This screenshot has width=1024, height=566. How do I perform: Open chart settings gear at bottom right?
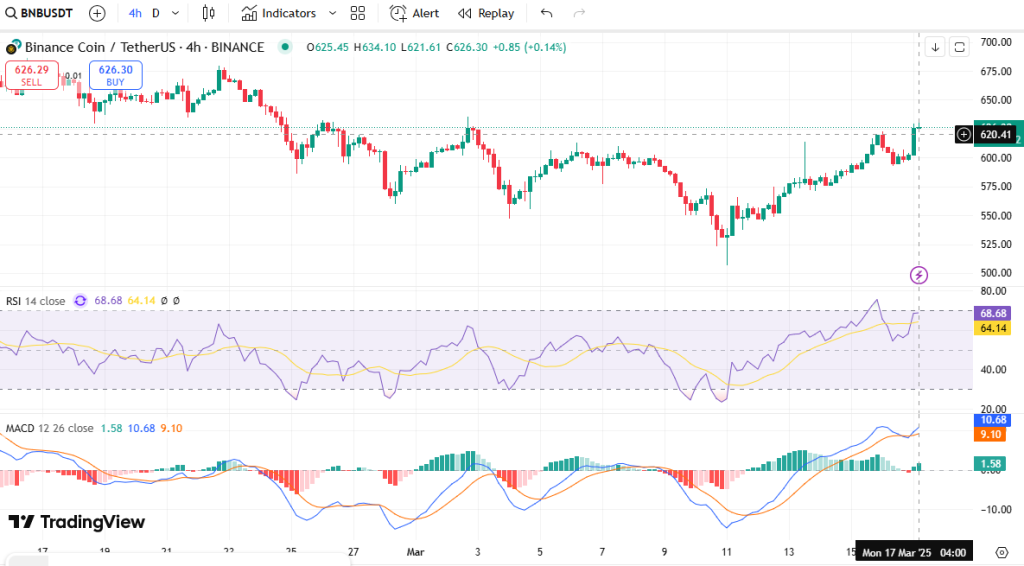pyautogui.click(x=1002, y=552)
